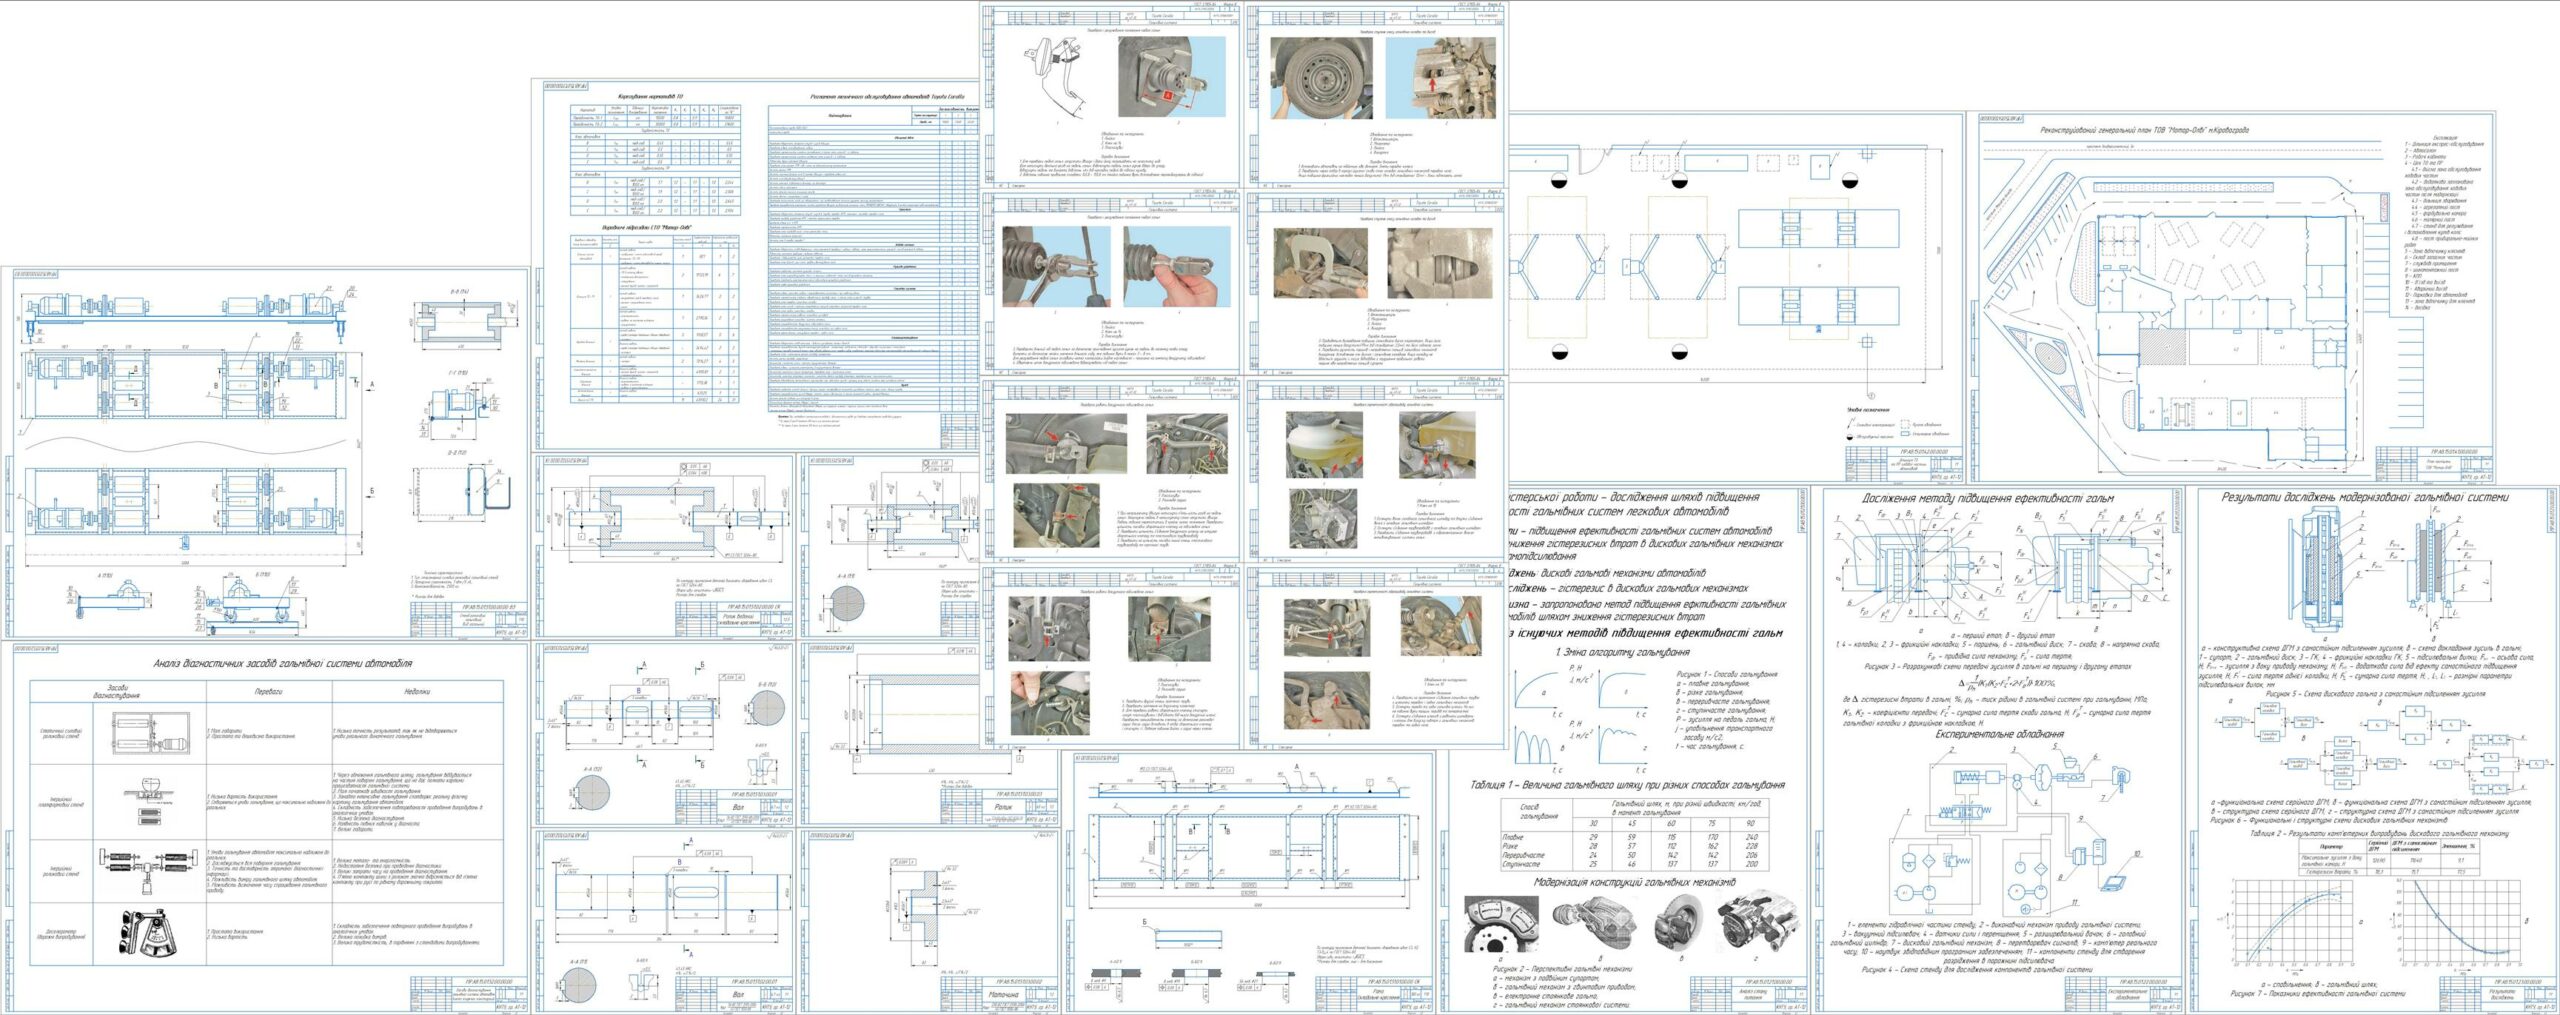Click the 'Маточка' title block label
The height and width of the screenshot is (1015, 2560).
[x=1004, y=994]
